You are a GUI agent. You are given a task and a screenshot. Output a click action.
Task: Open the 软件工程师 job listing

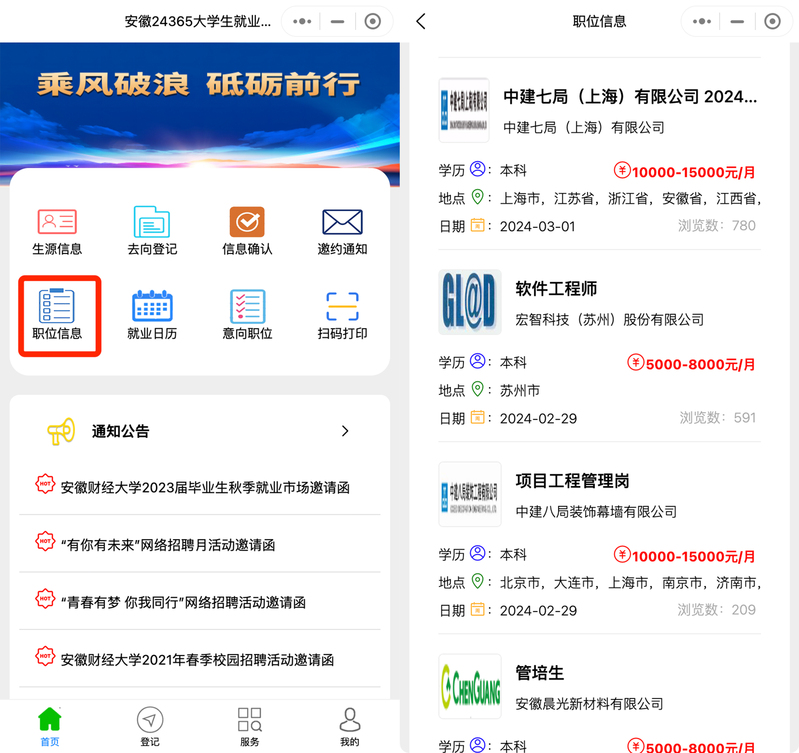click(x=556, y=289)
